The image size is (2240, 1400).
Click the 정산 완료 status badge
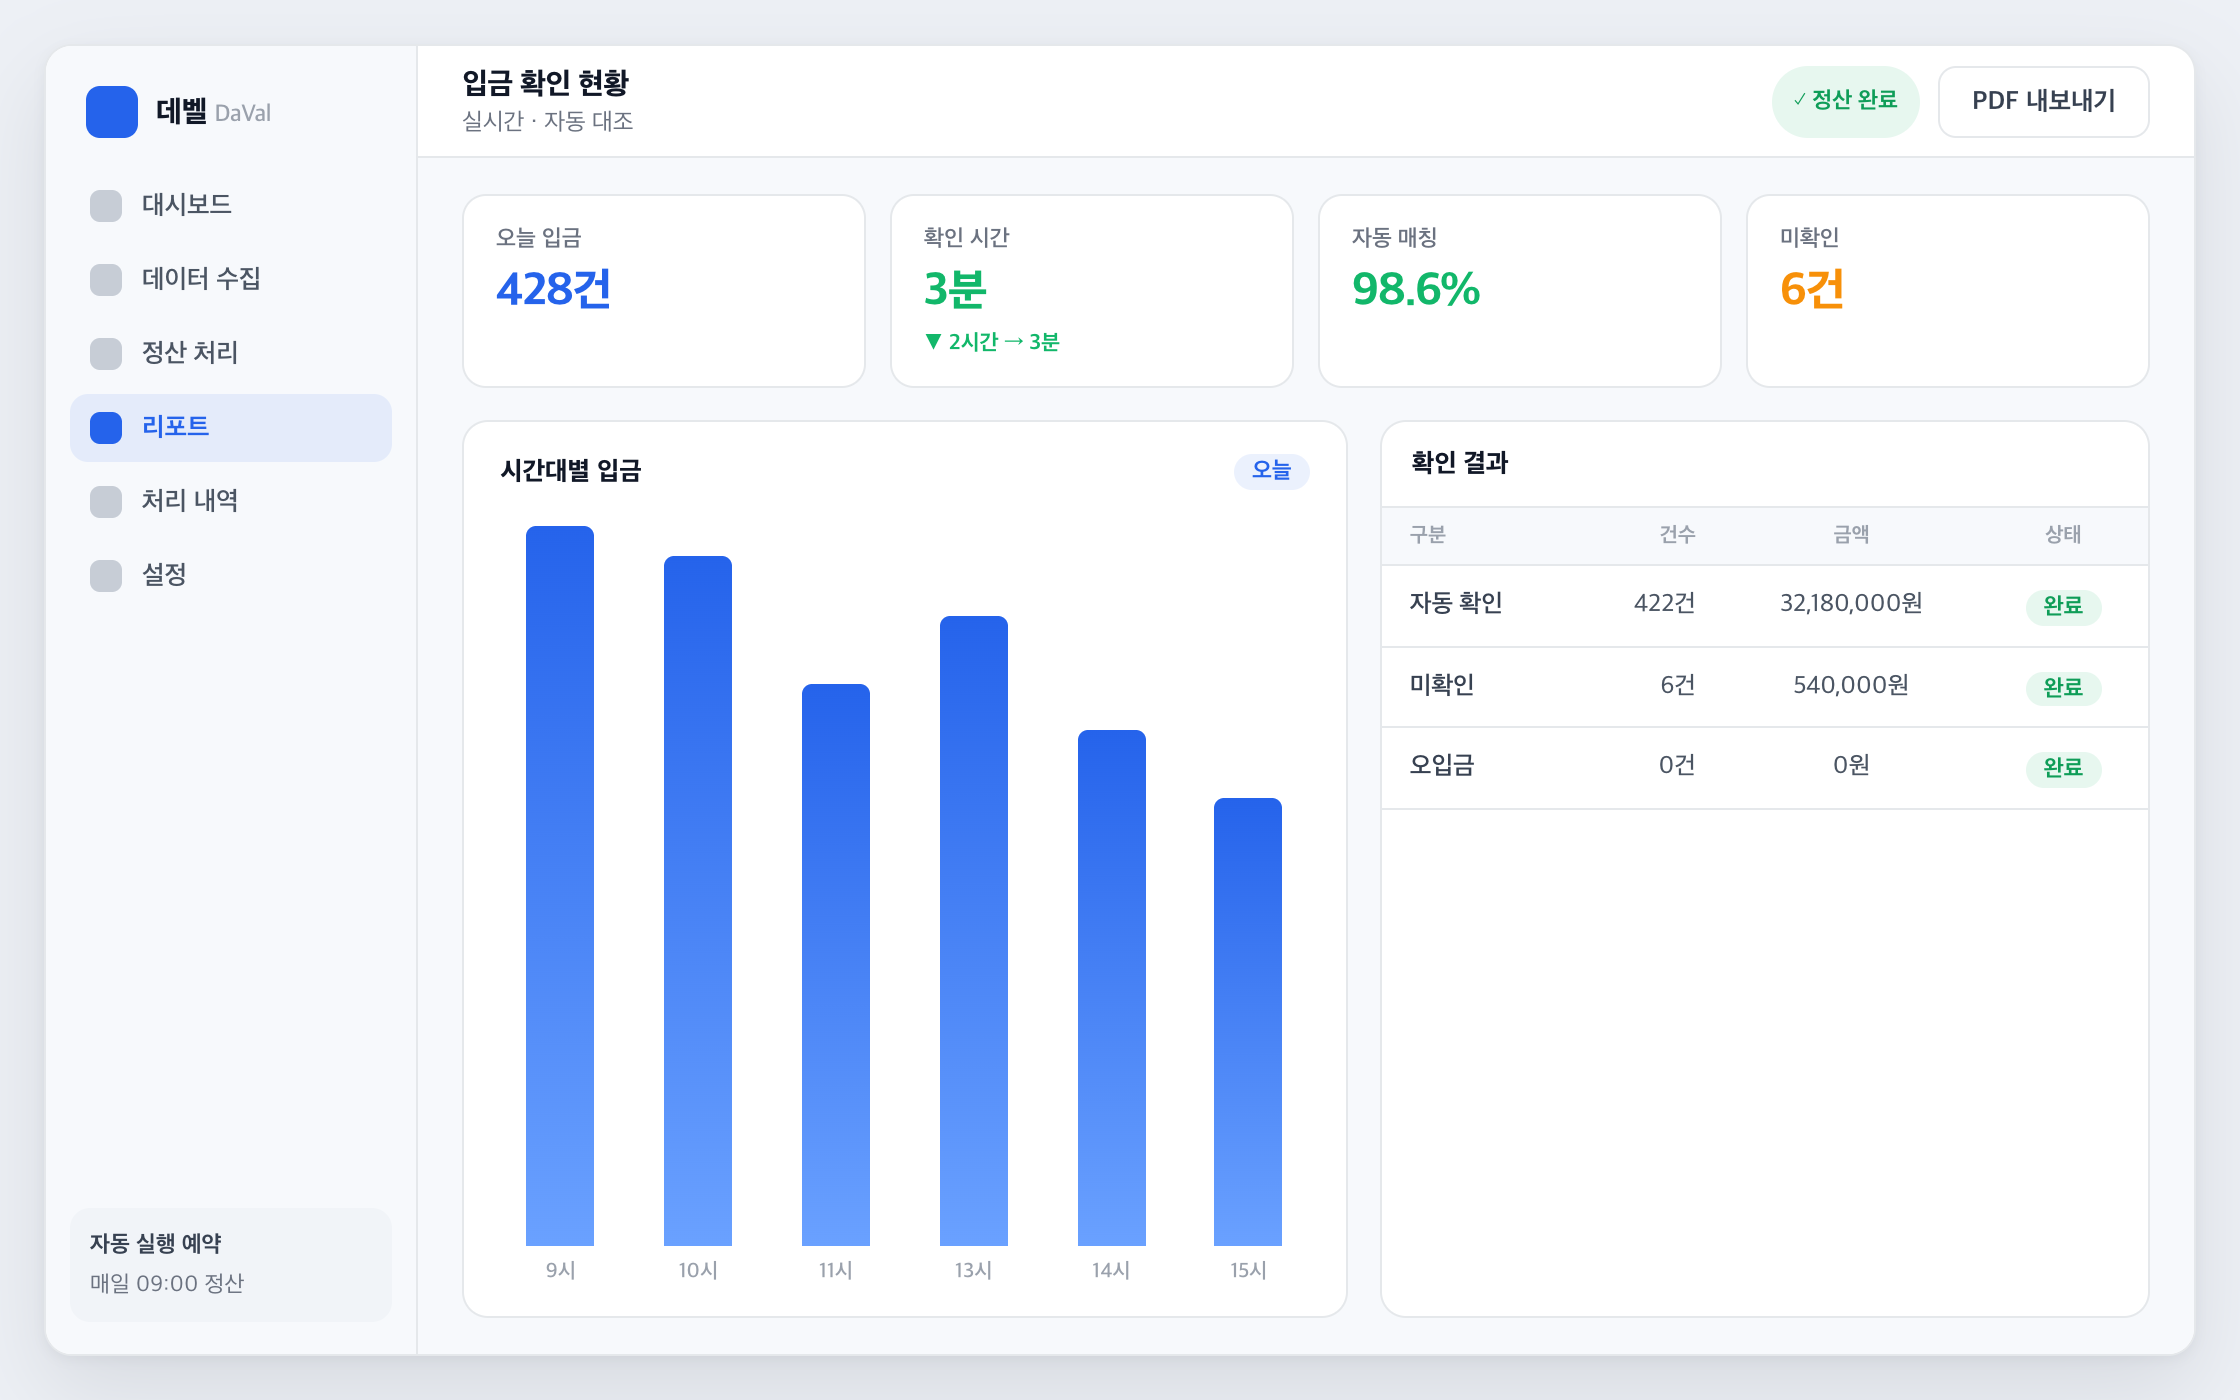[1845, 102]
